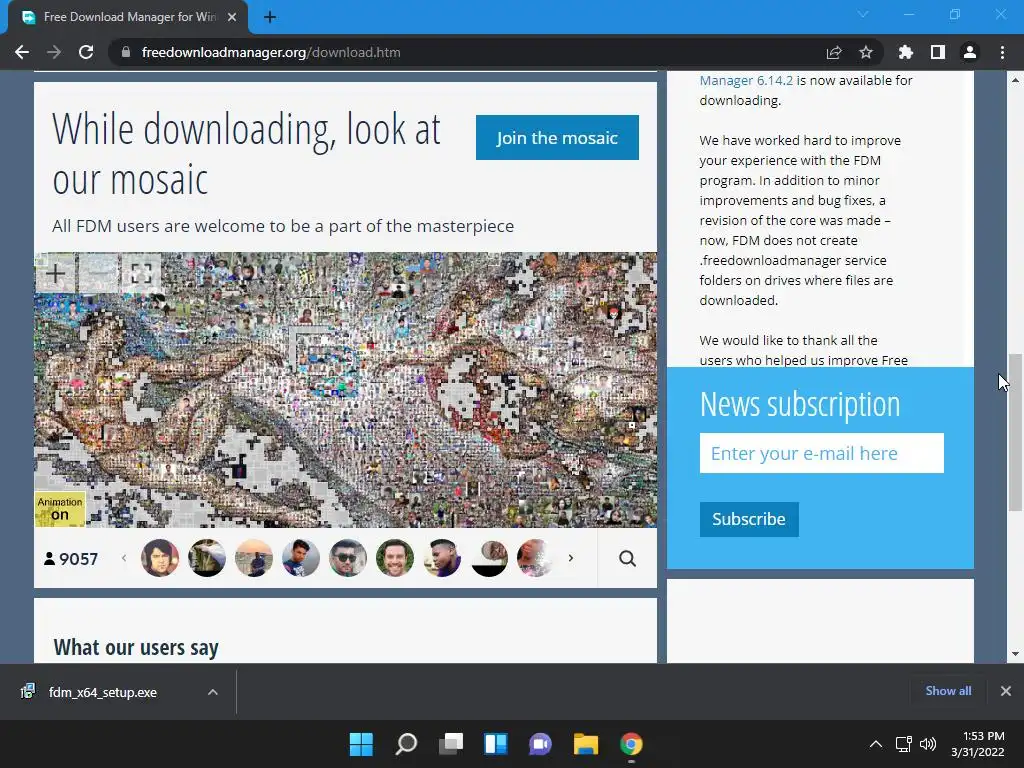
Task: Click the mosaic image
Action: pos(345,390)
